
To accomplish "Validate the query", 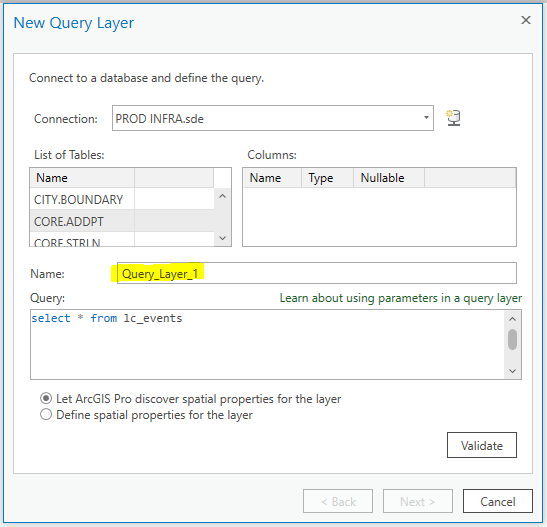I will point(482,445).
